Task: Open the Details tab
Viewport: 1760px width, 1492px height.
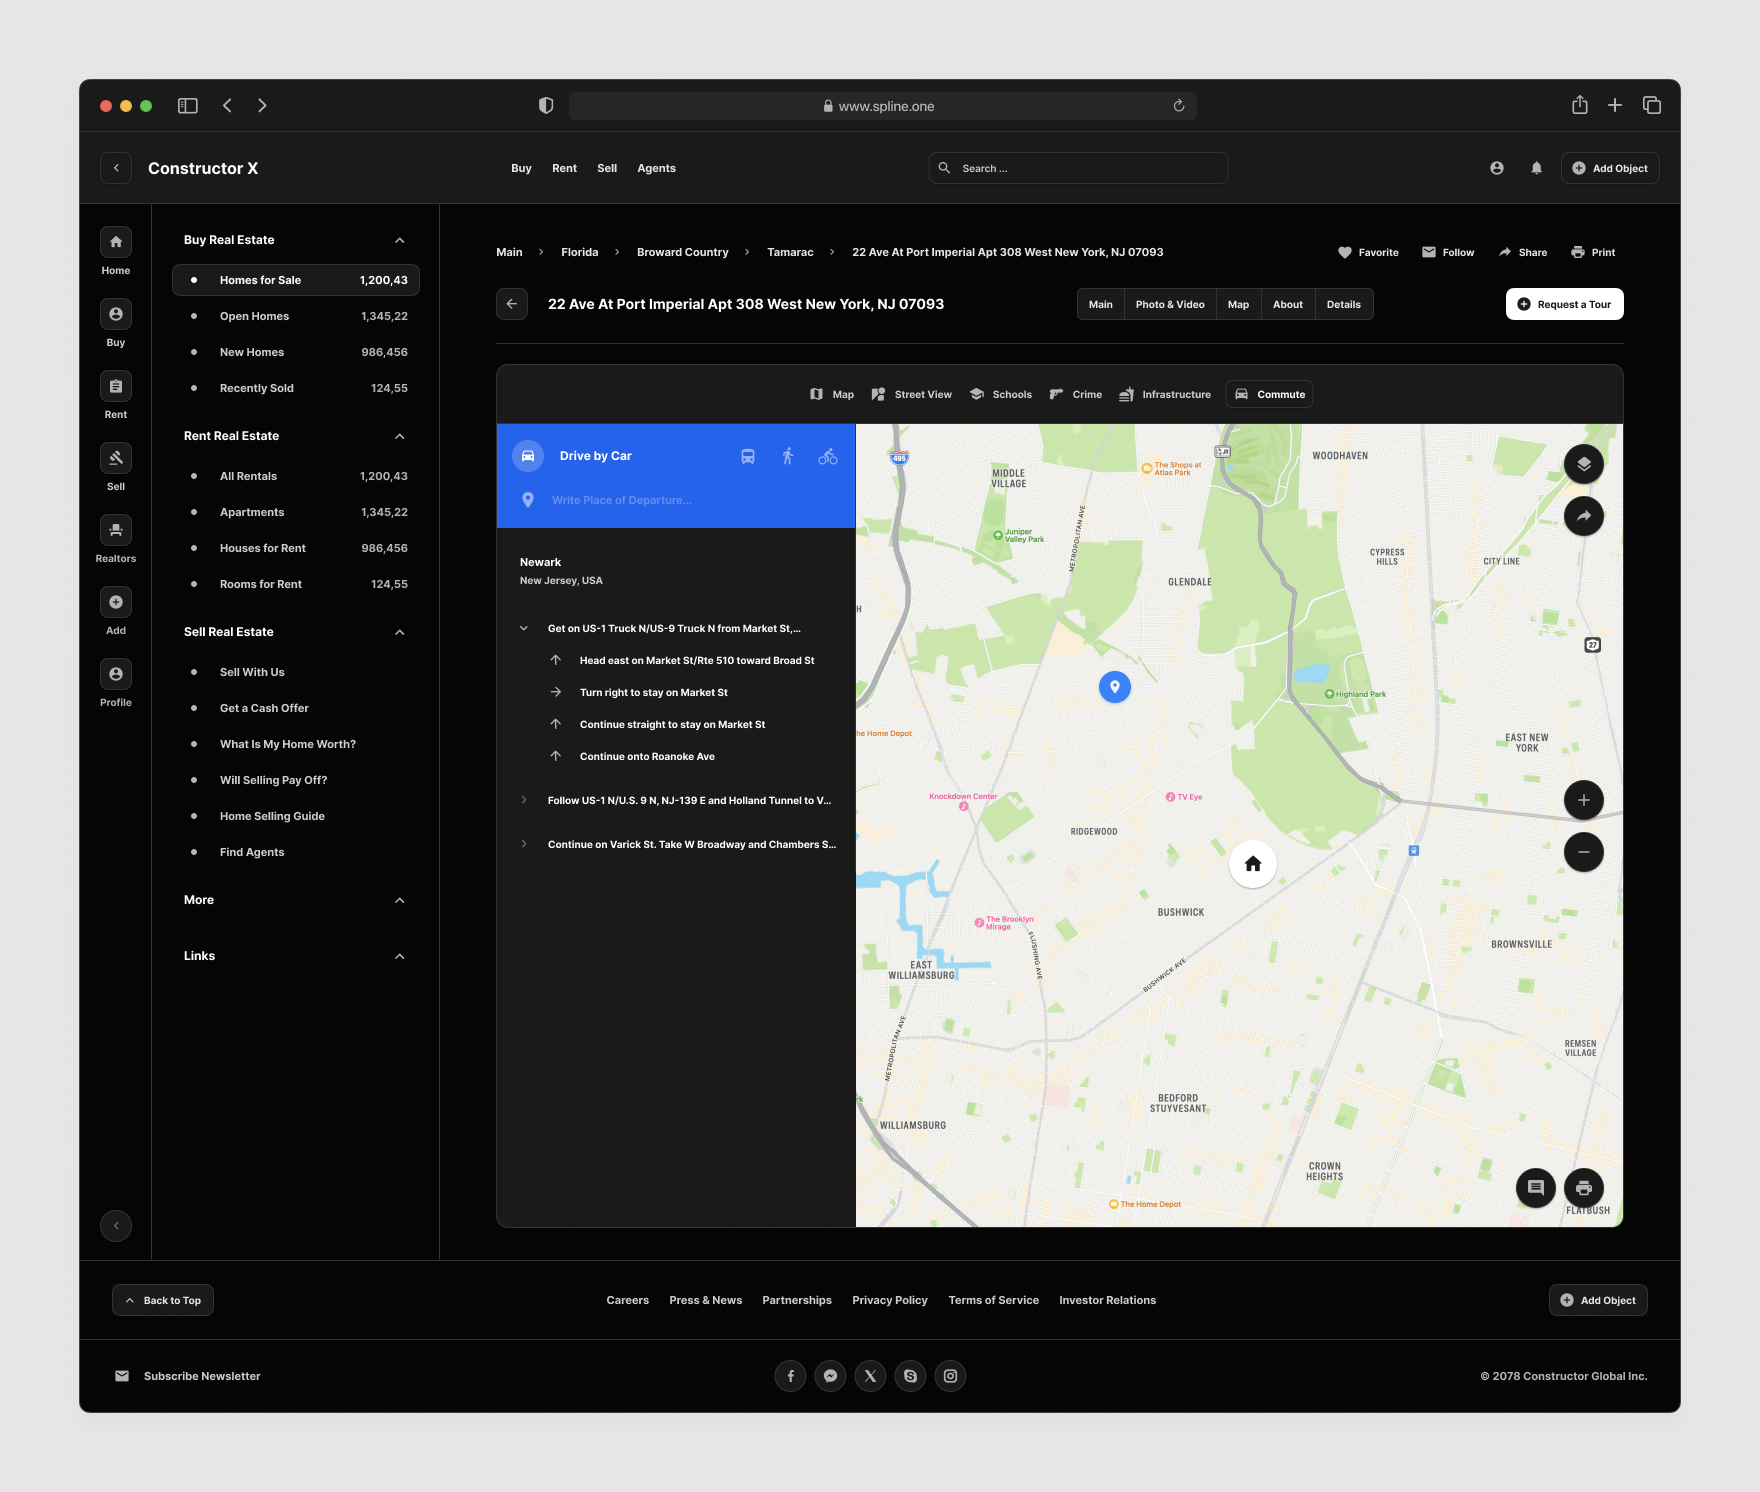Action: pyautogui.click(x=1344, y=304)
